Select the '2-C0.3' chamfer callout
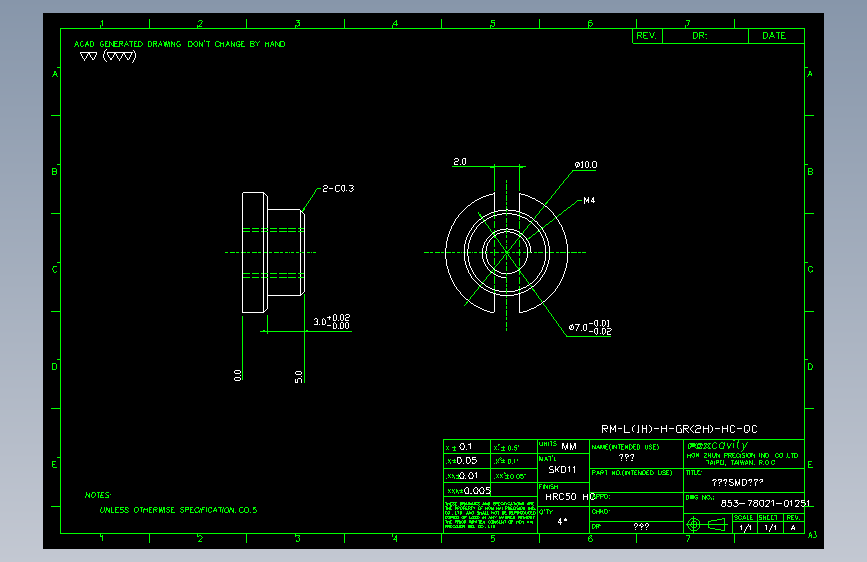This screenshot has height=562, width=867. pos(338,189)
